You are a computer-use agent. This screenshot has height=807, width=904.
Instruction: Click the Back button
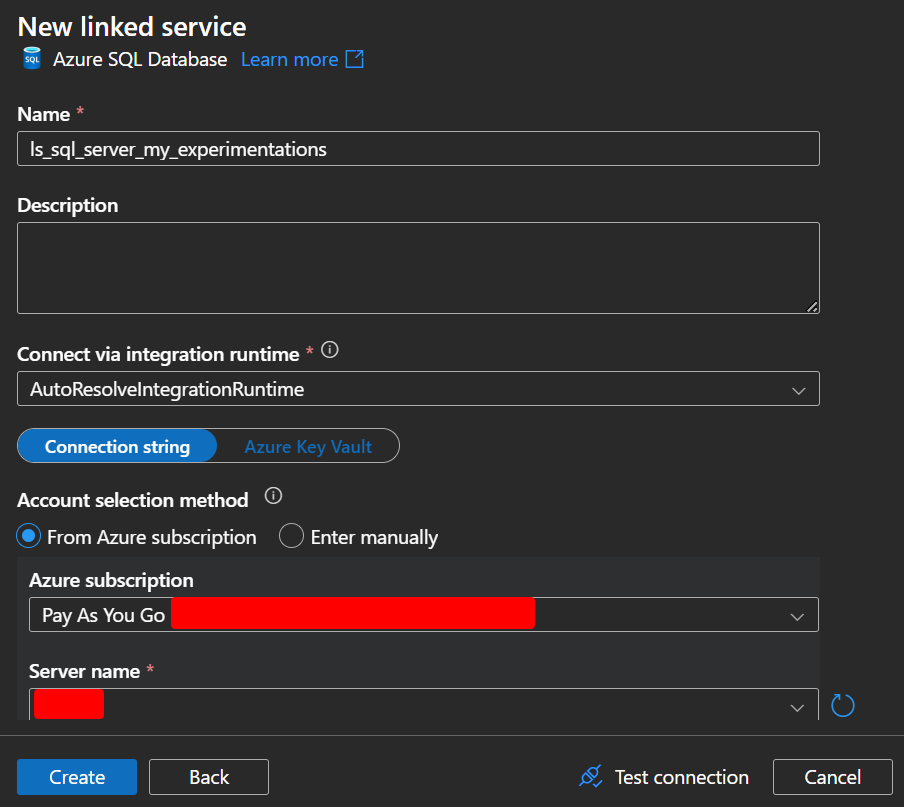[209, 777]
